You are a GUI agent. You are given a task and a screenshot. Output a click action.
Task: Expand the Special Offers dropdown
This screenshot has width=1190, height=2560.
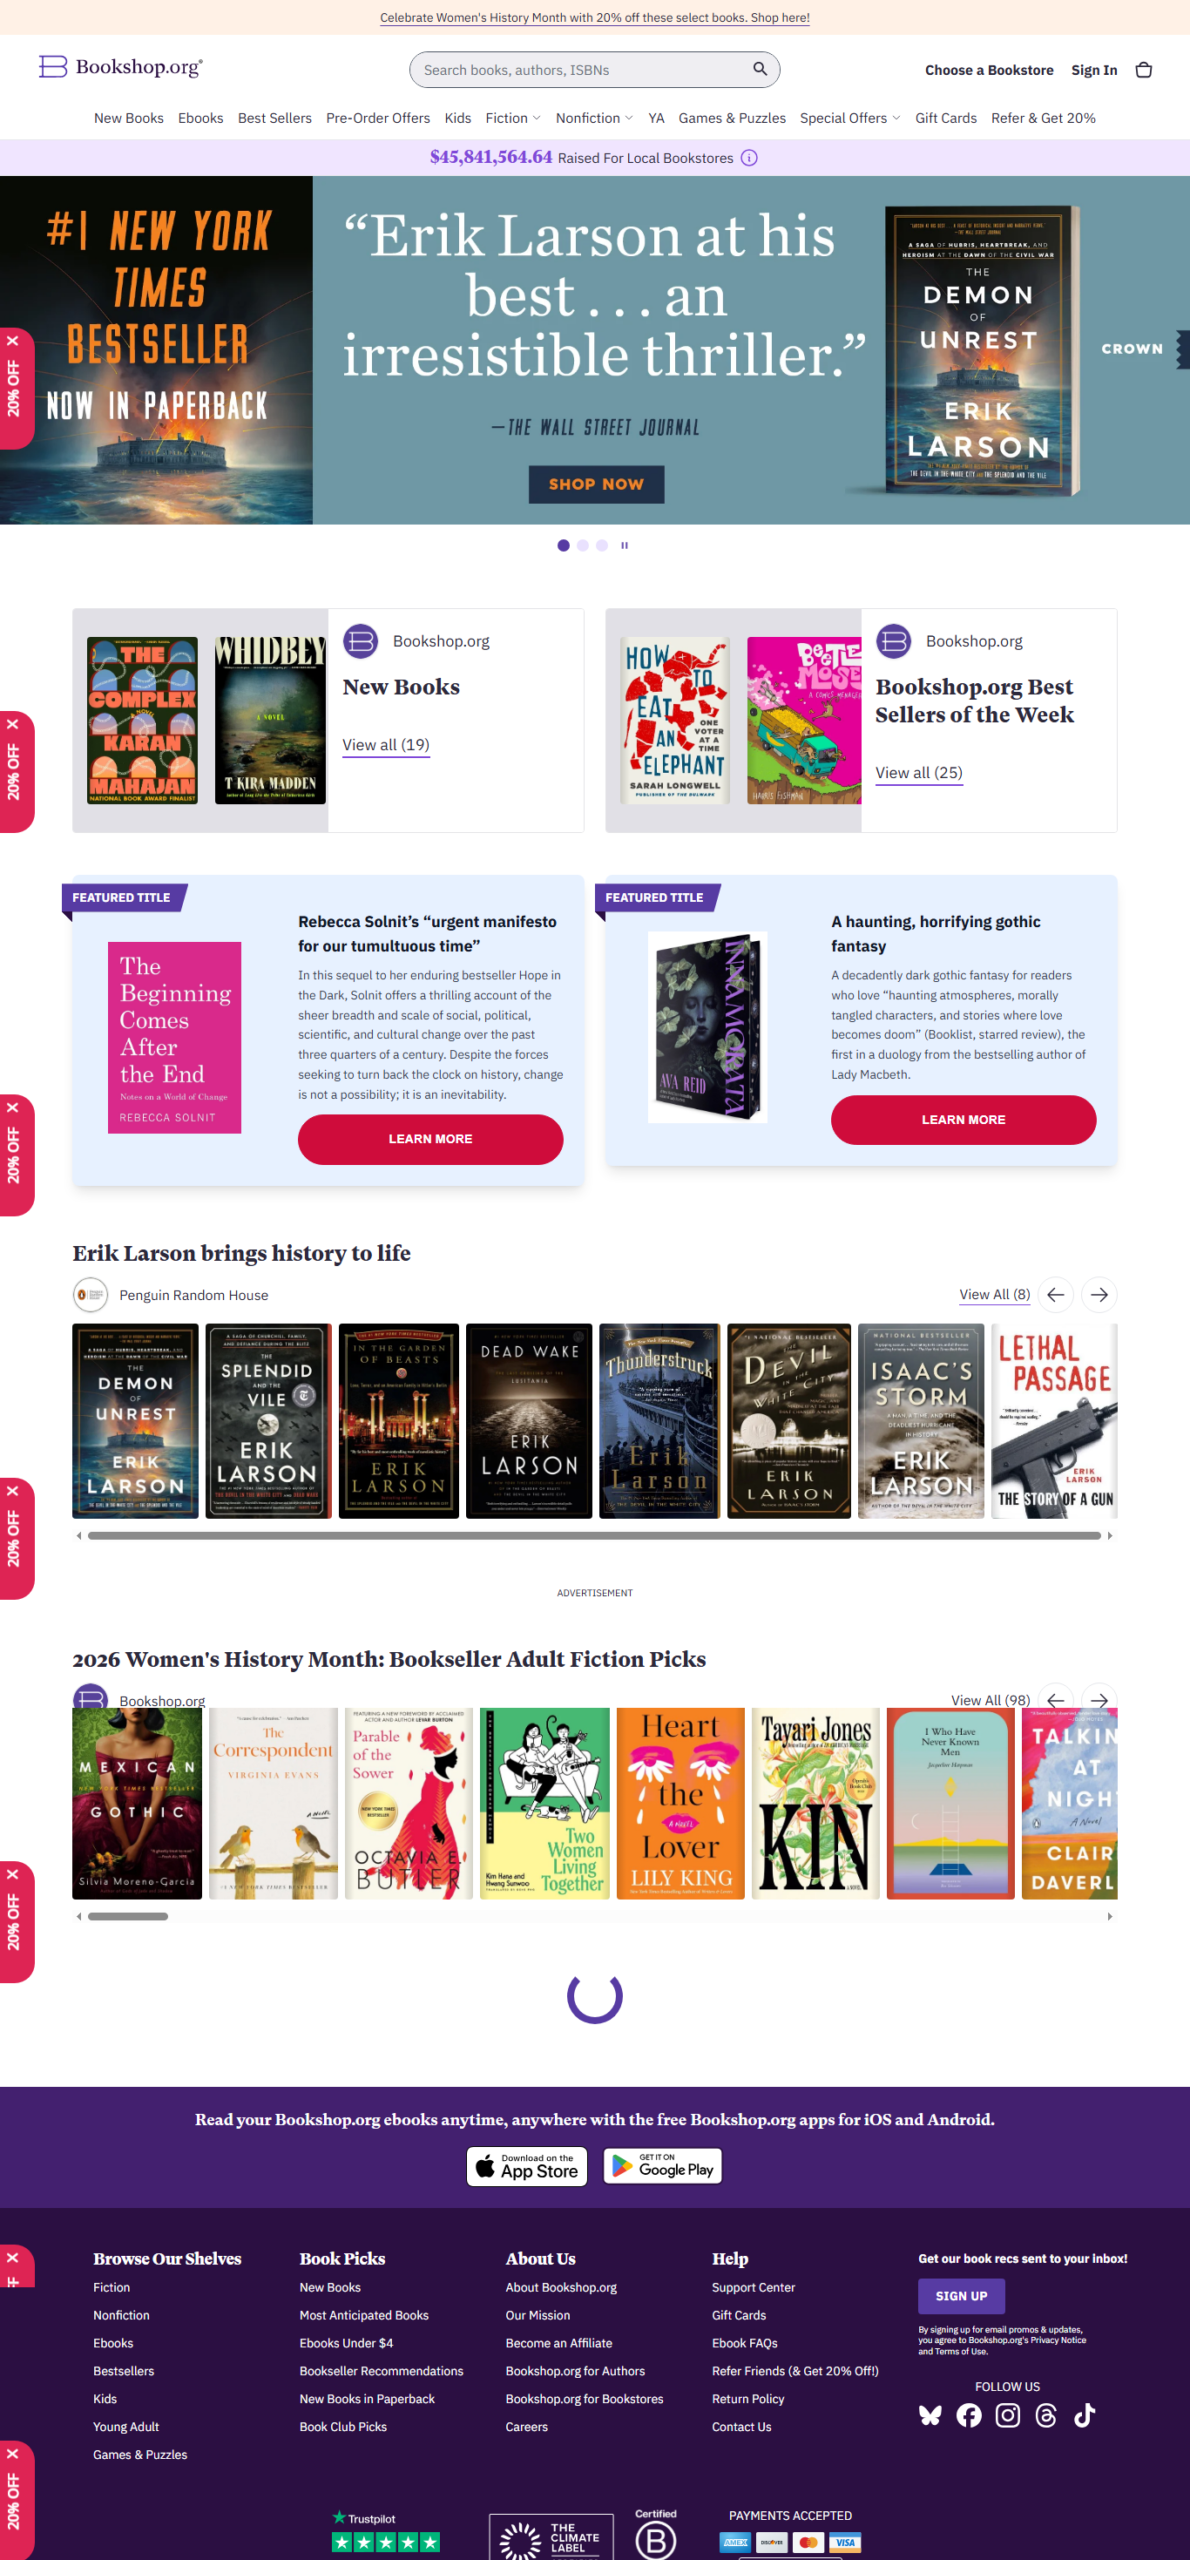click(x=850, y=118)
